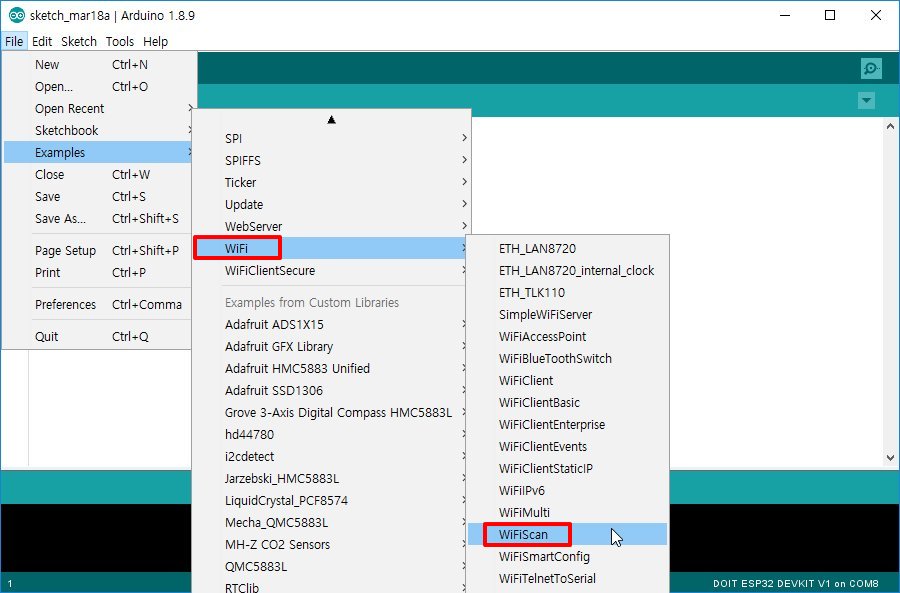This screenshot has height=593, width=900.
Task: Expand the SPIFFS examples
Action: point(331,160)
